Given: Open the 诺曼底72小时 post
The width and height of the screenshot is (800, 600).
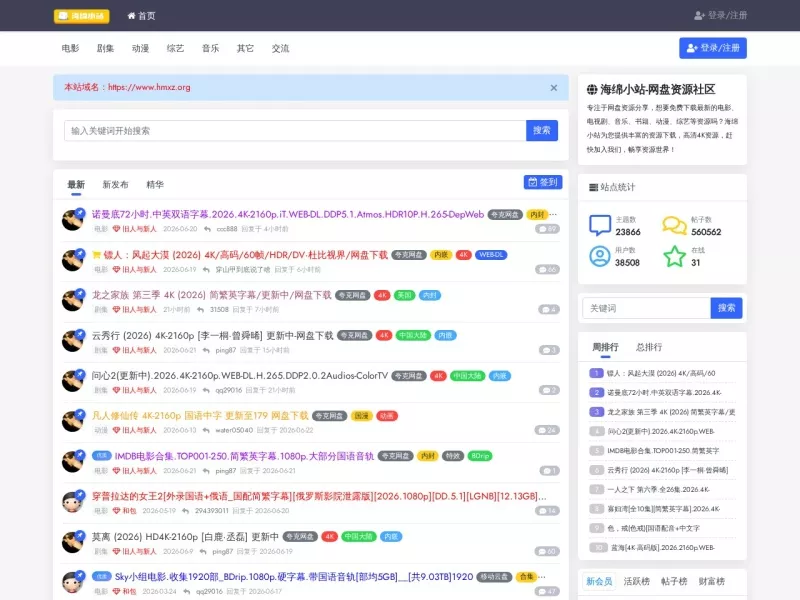Looking at the screenshot, I should click(x=288, y=214).
